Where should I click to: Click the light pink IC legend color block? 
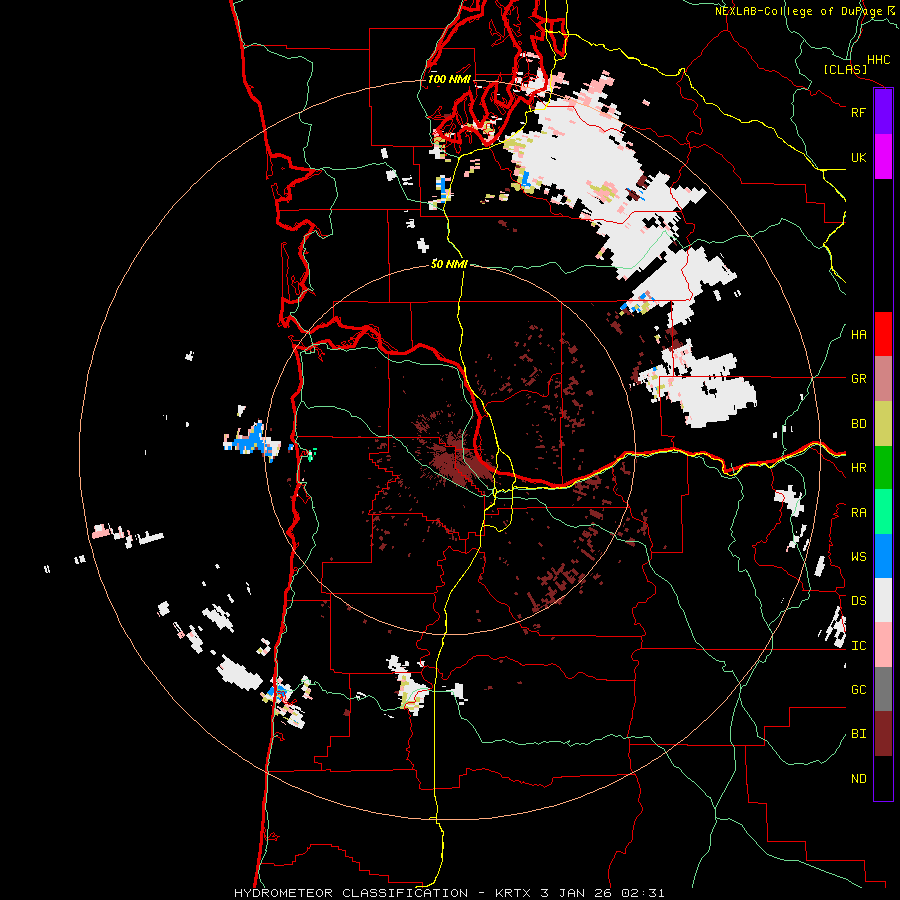[883, 645]
